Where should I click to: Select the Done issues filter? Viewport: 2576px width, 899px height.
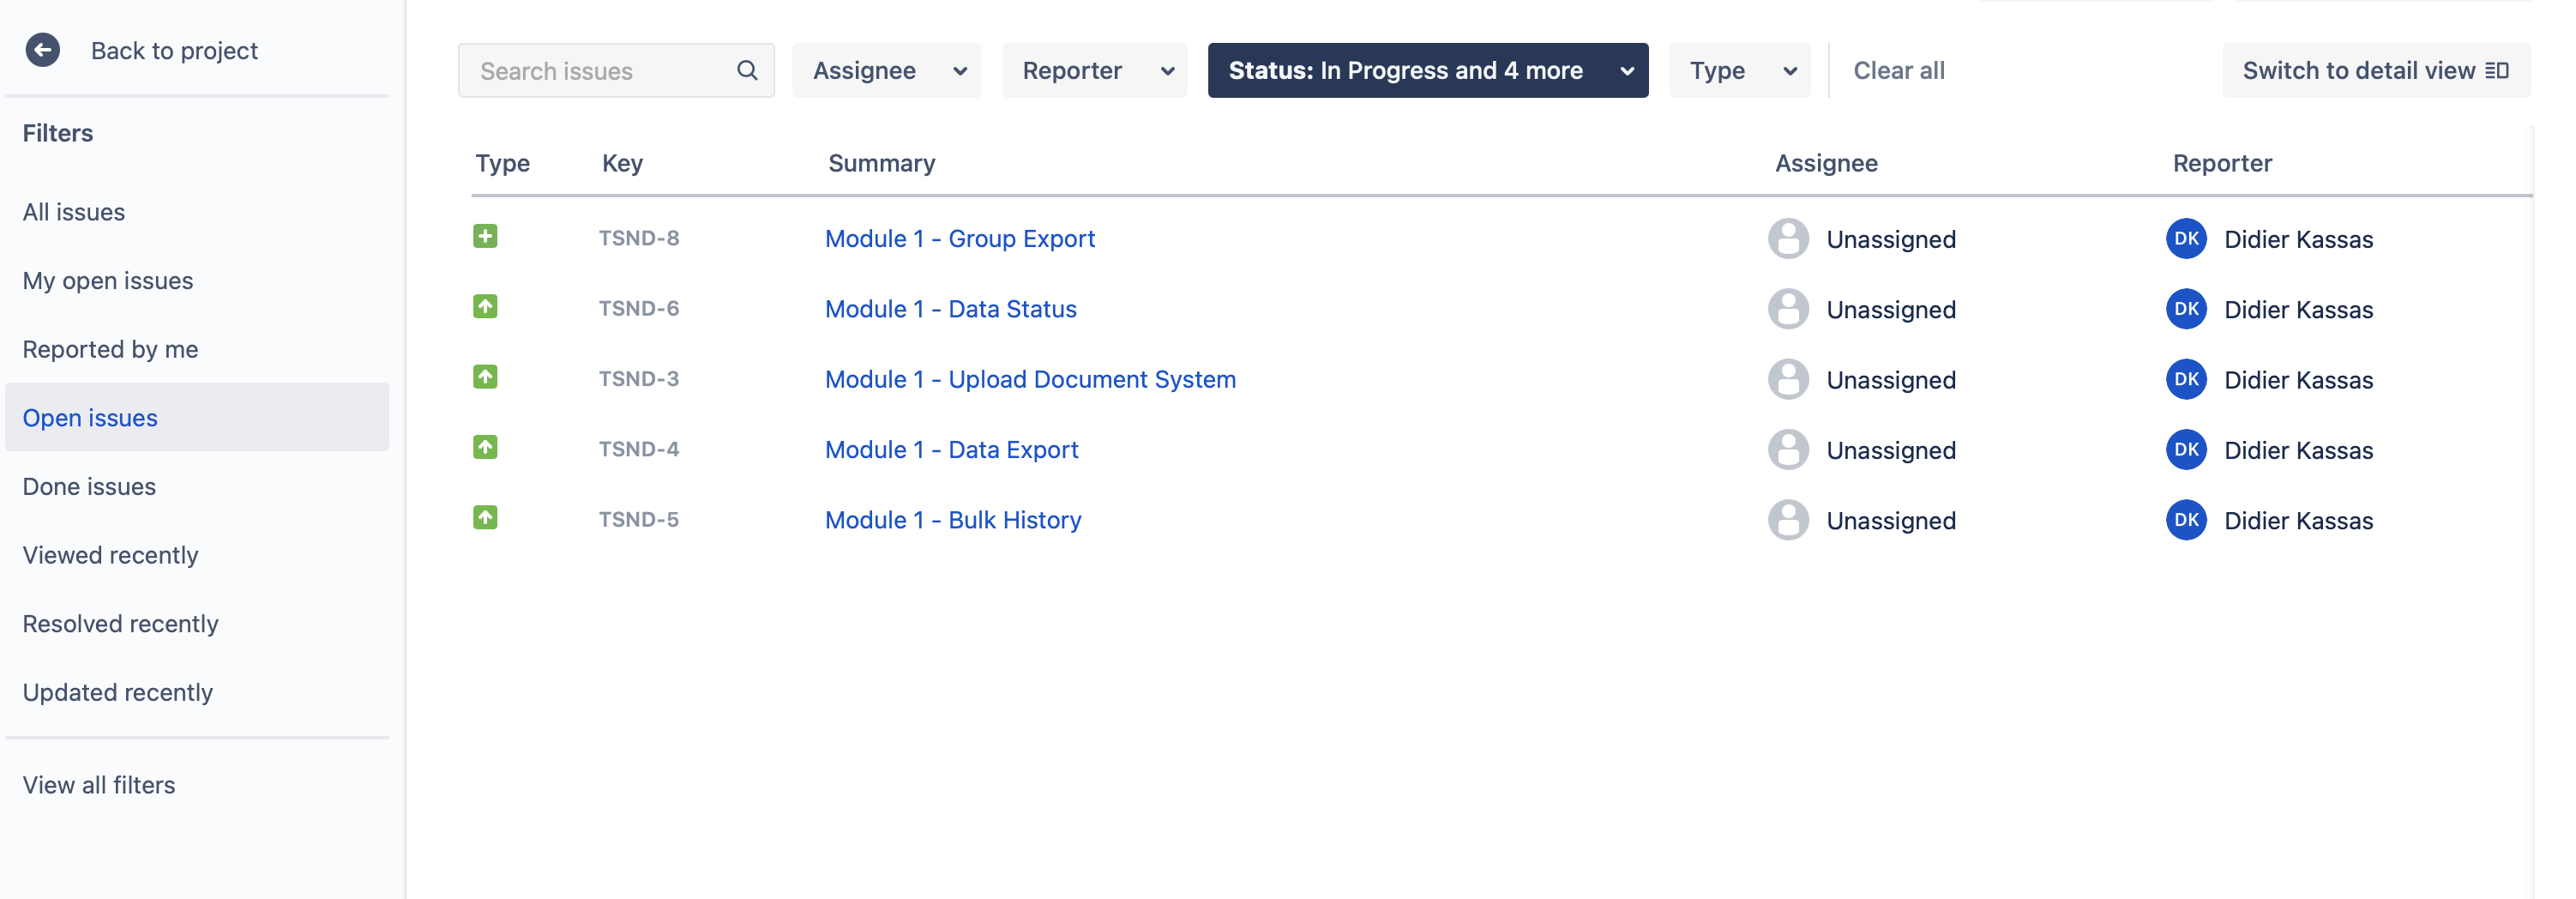point(89,486)
